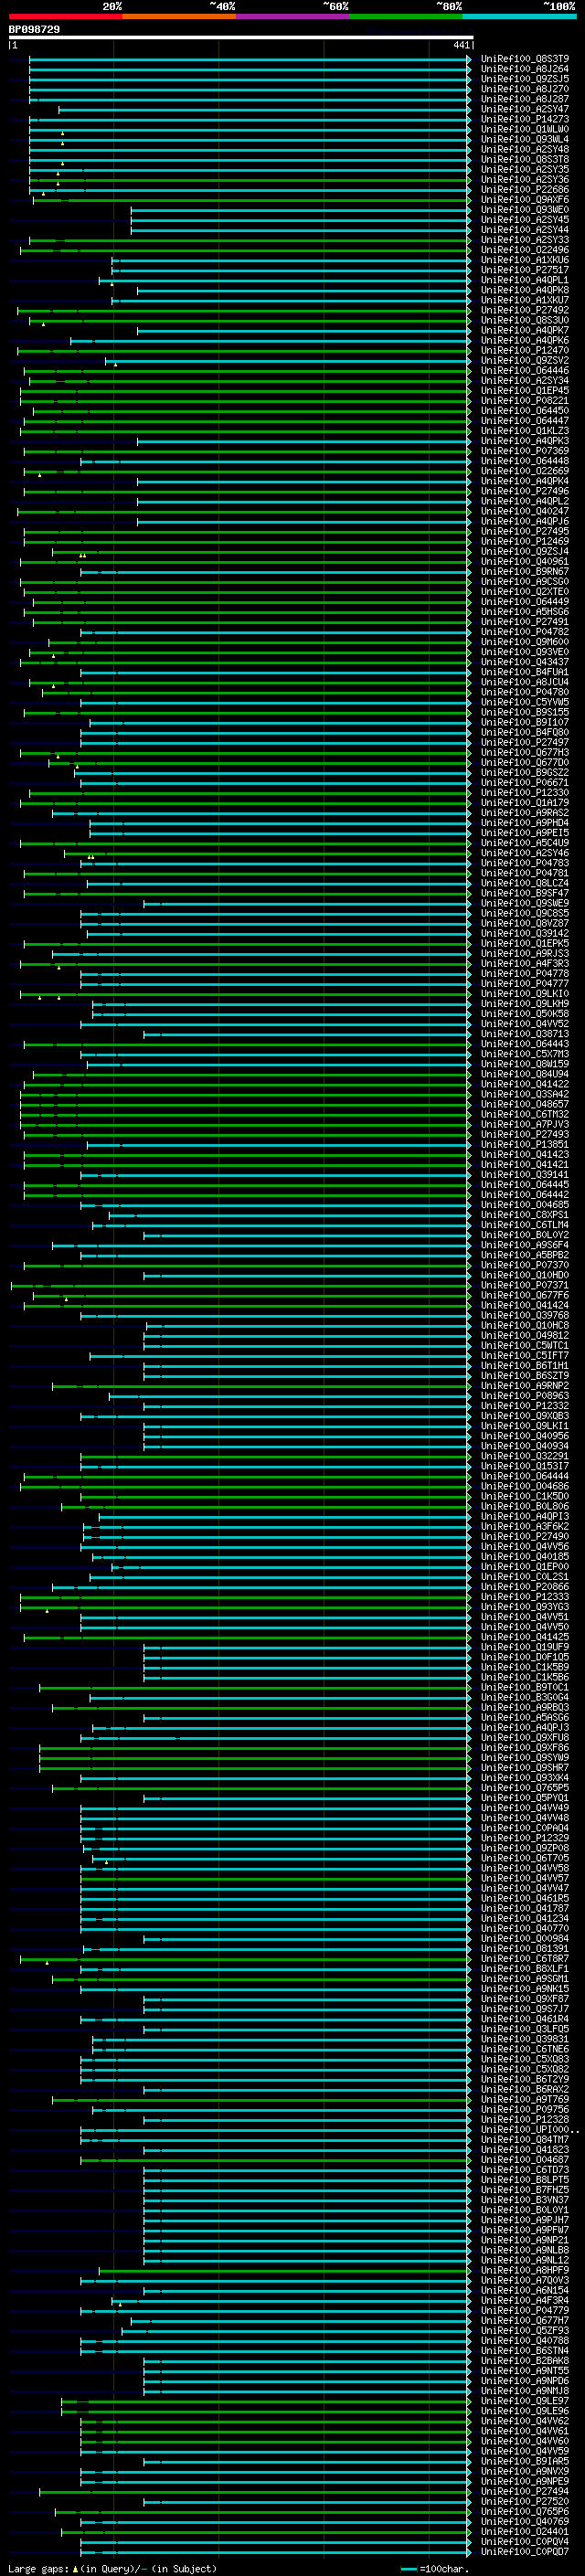This screenshot has width=585, height=2576.
Task: Open hit UniRef100_Q9AXF6
Action: click(525, 200)
